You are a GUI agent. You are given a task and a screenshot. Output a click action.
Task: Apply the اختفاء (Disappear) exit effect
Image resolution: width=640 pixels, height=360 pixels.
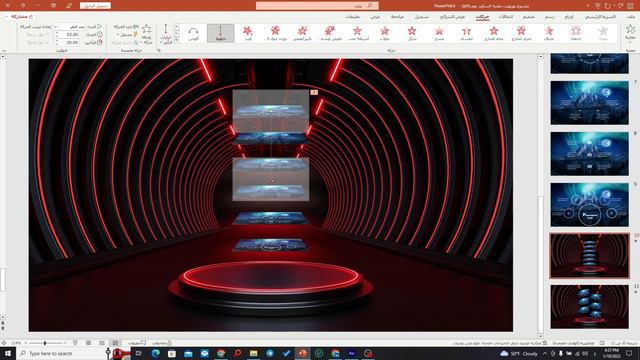coord(576,33)
